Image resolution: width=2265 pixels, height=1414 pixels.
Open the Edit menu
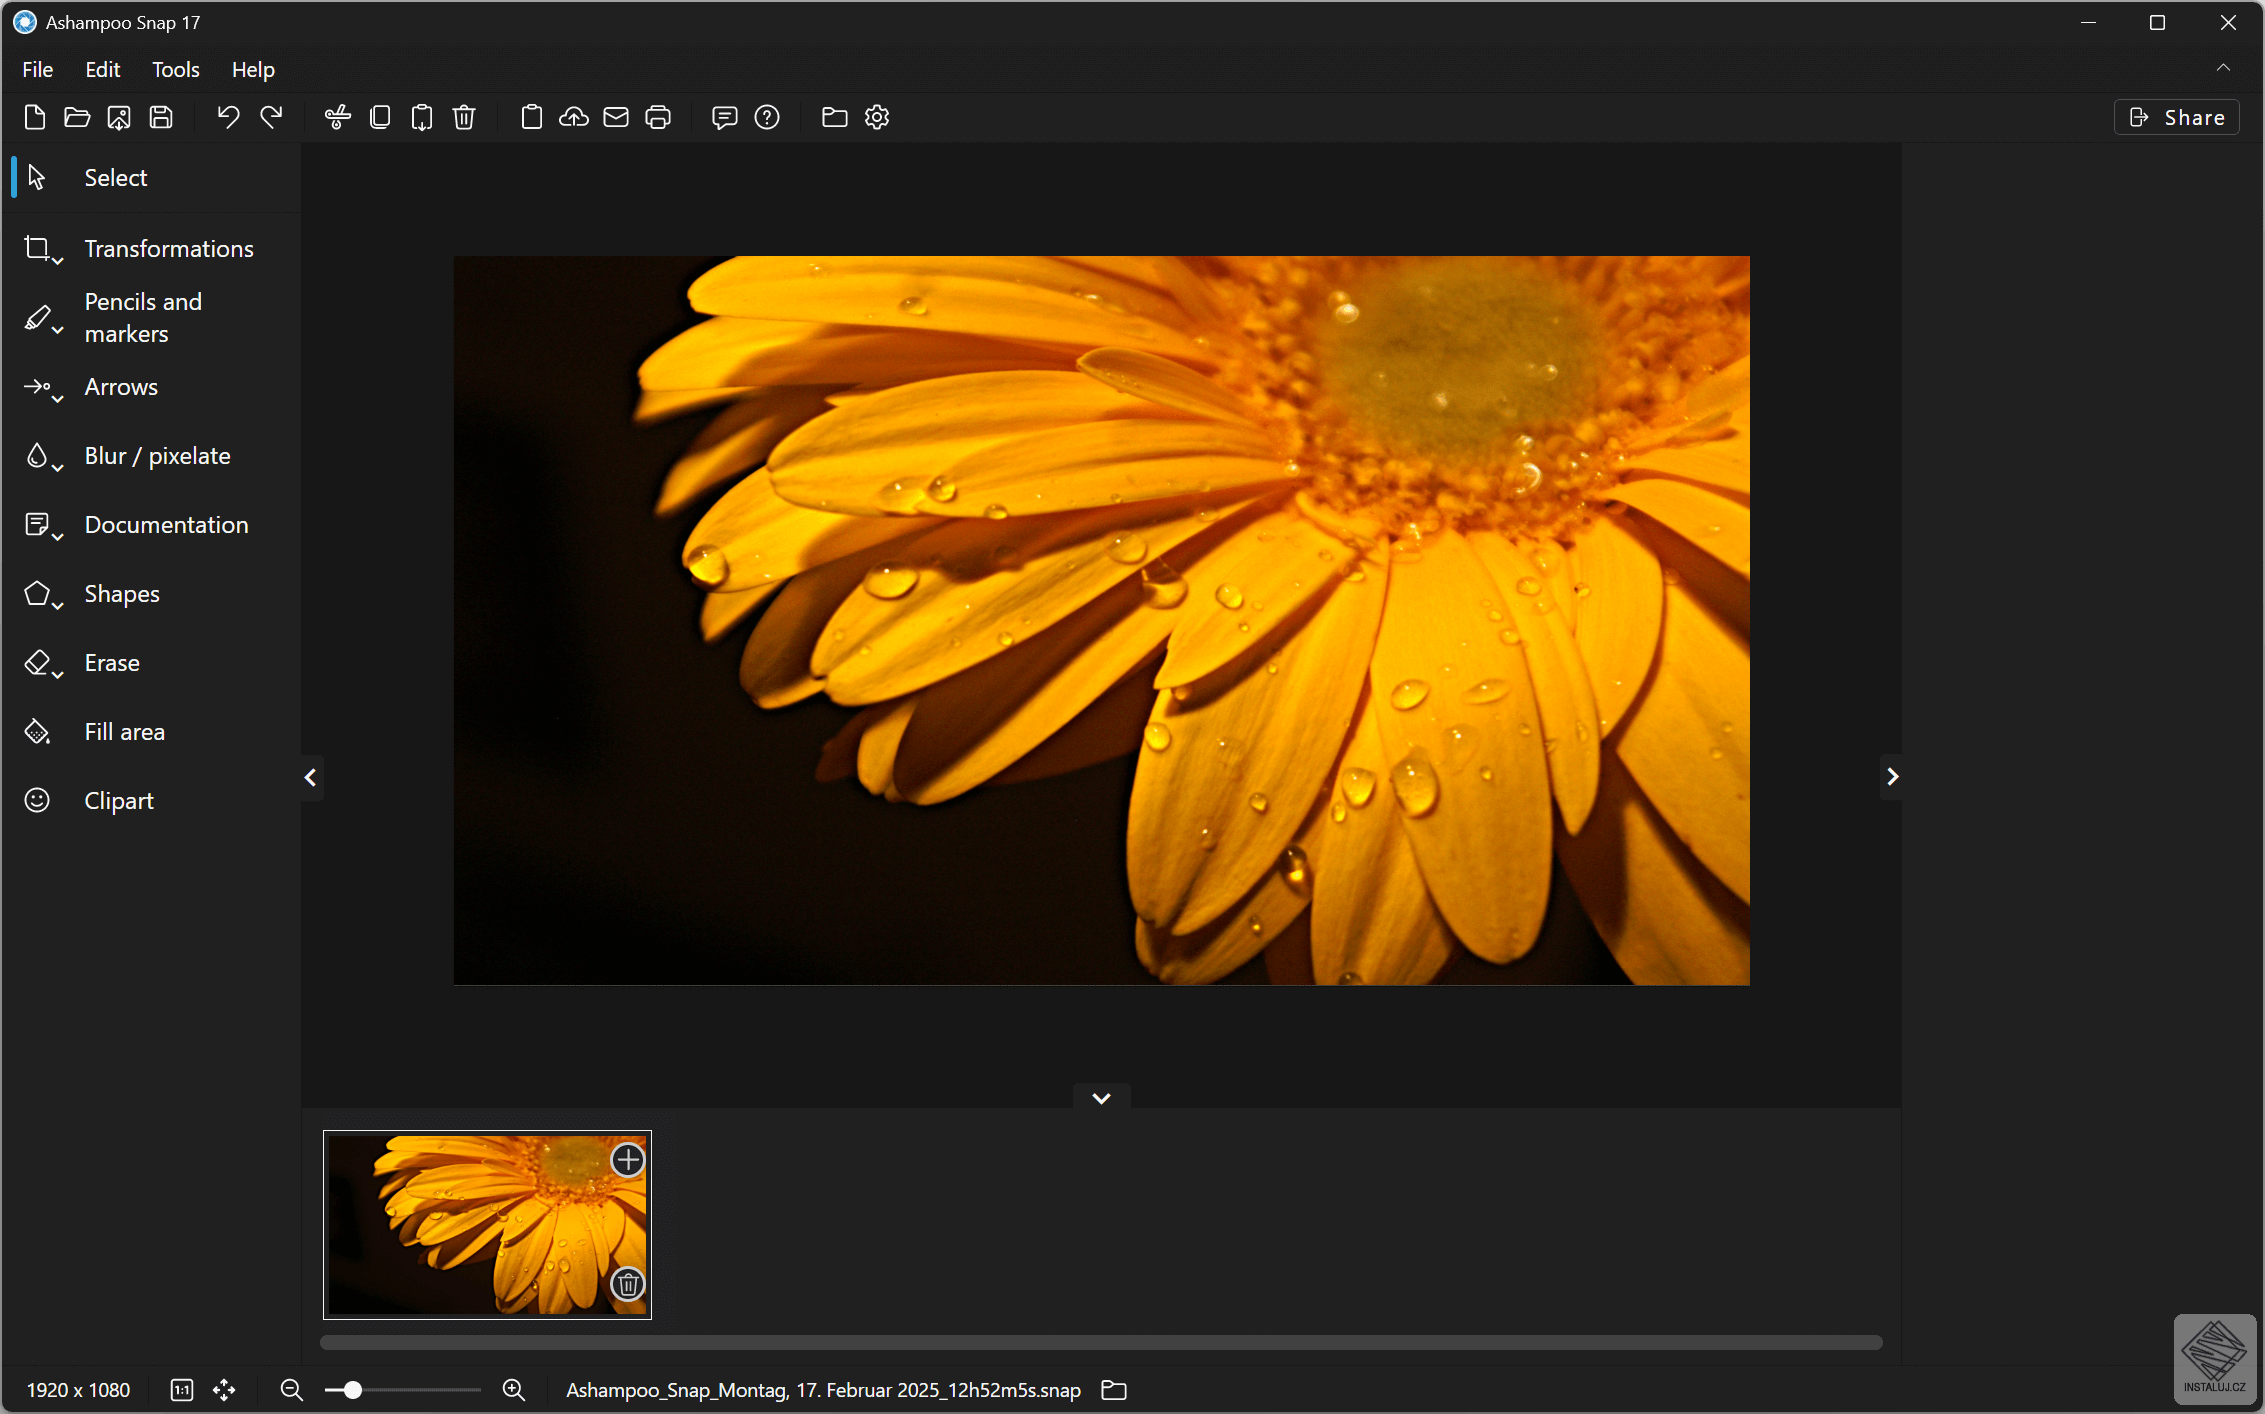click(x=102, y=69)
